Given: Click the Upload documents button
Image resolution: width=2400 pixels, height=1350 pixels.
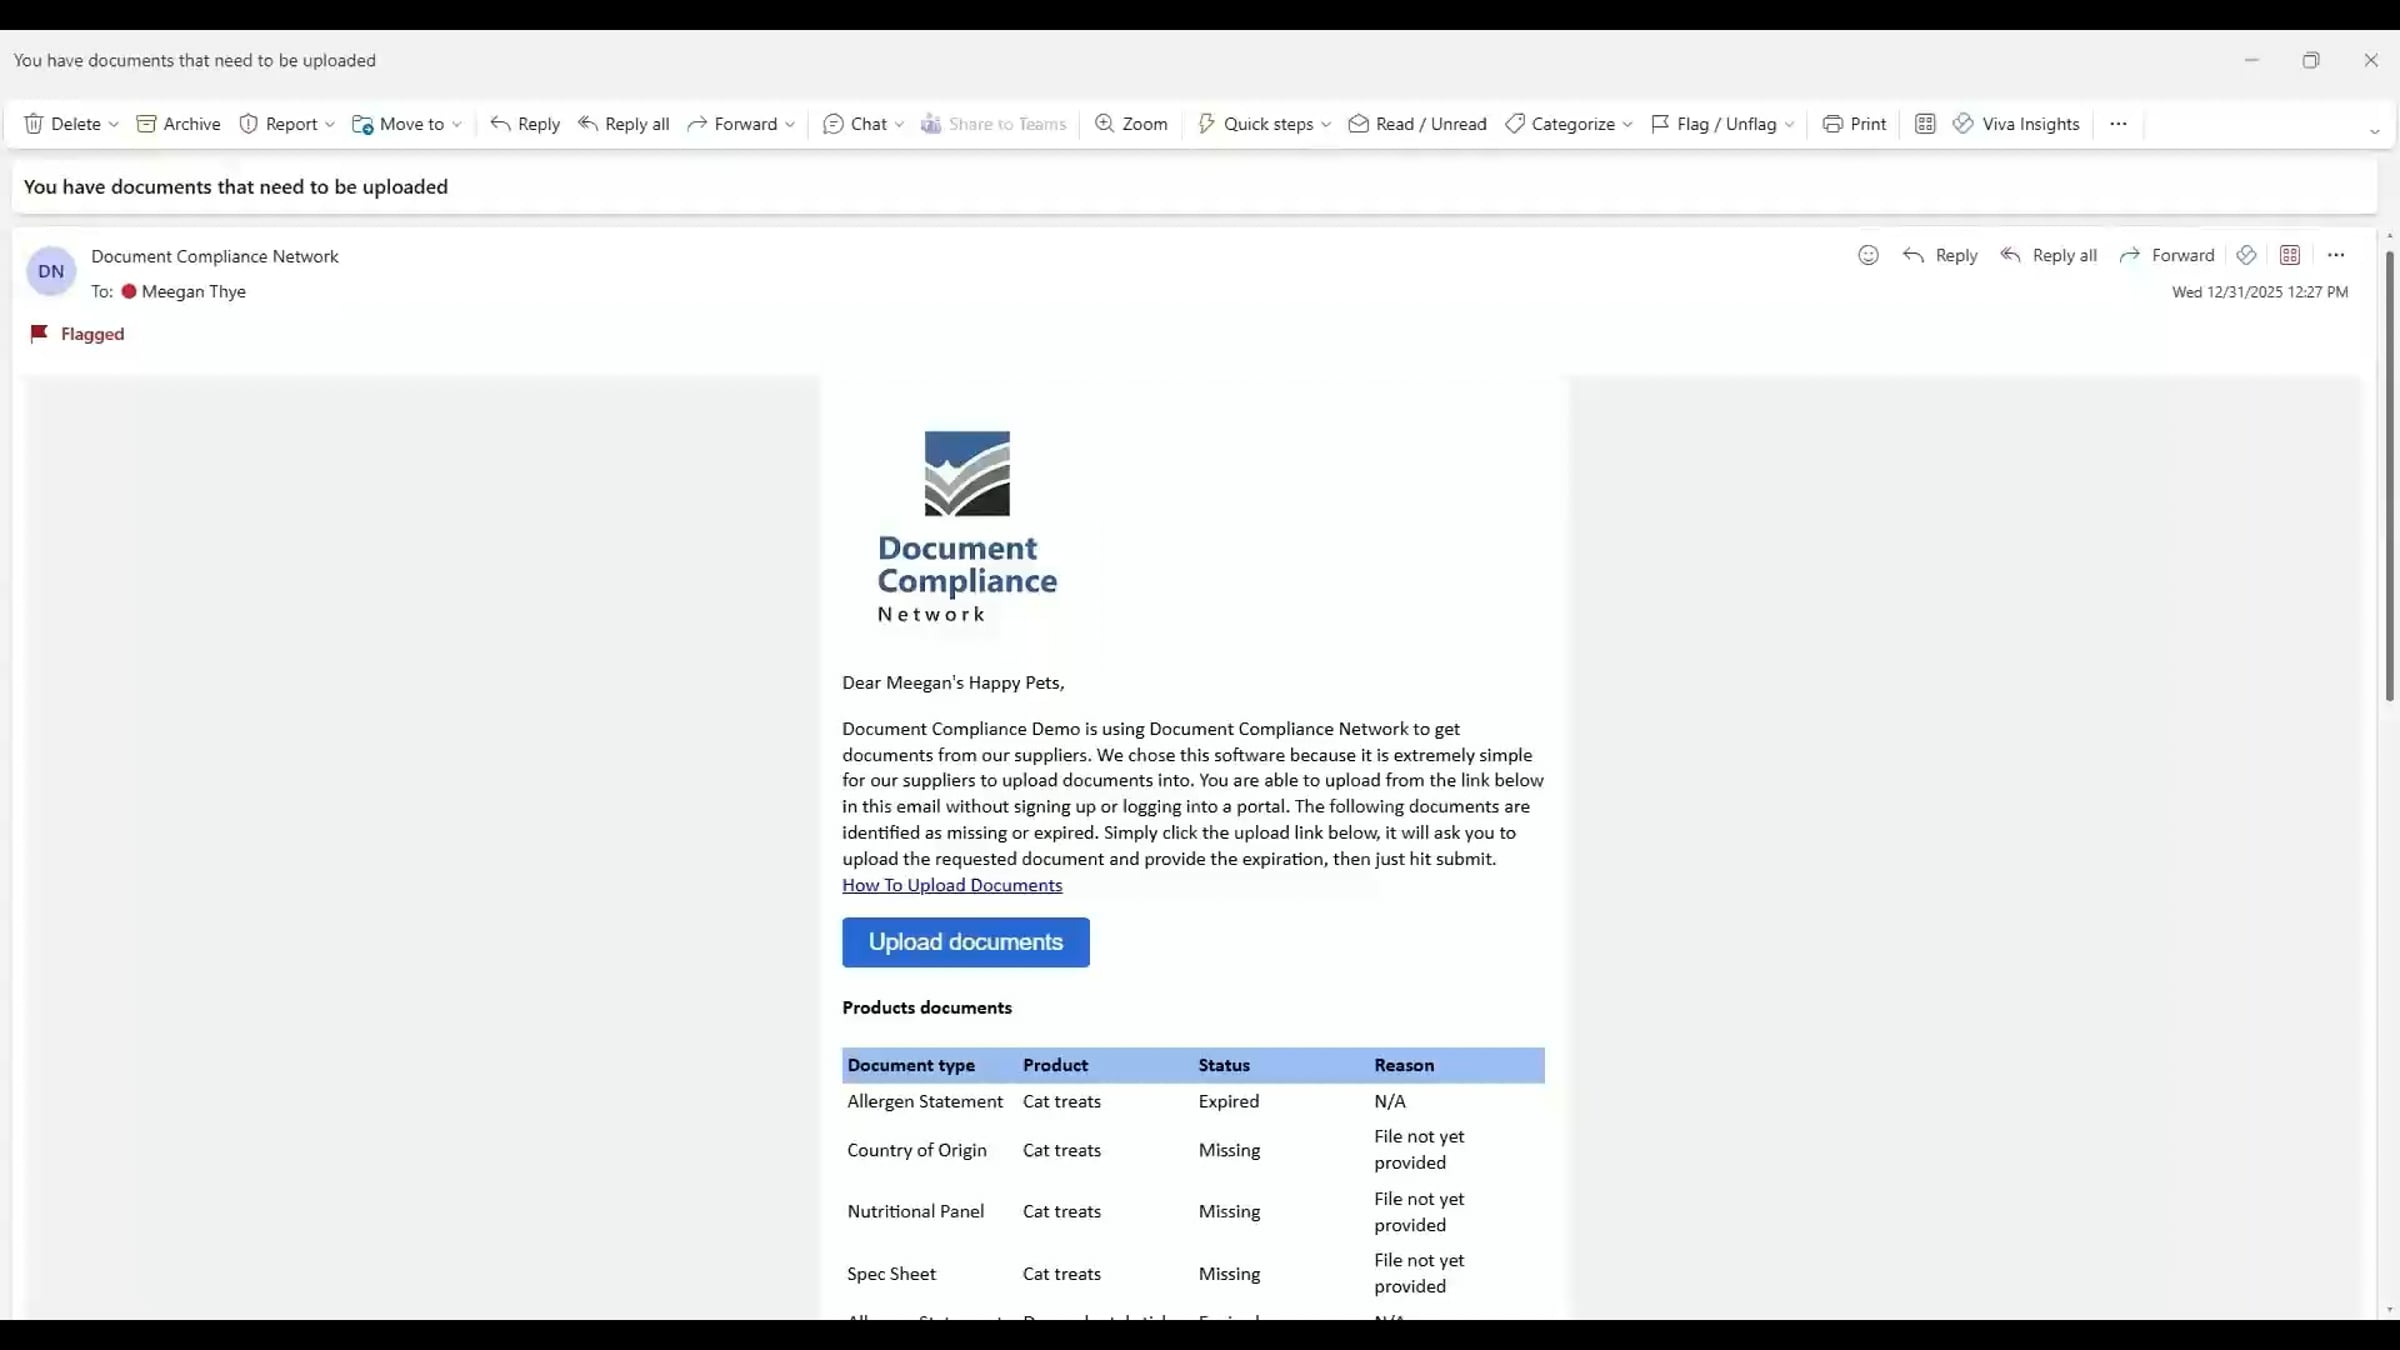Looking at the screenshot, I should coord(966,942).
